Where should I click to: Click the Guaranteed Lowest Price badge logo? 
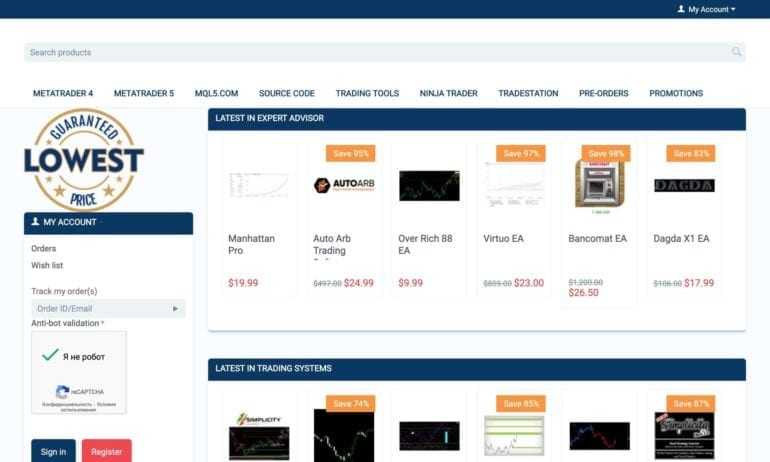click(x=84, y=159)
